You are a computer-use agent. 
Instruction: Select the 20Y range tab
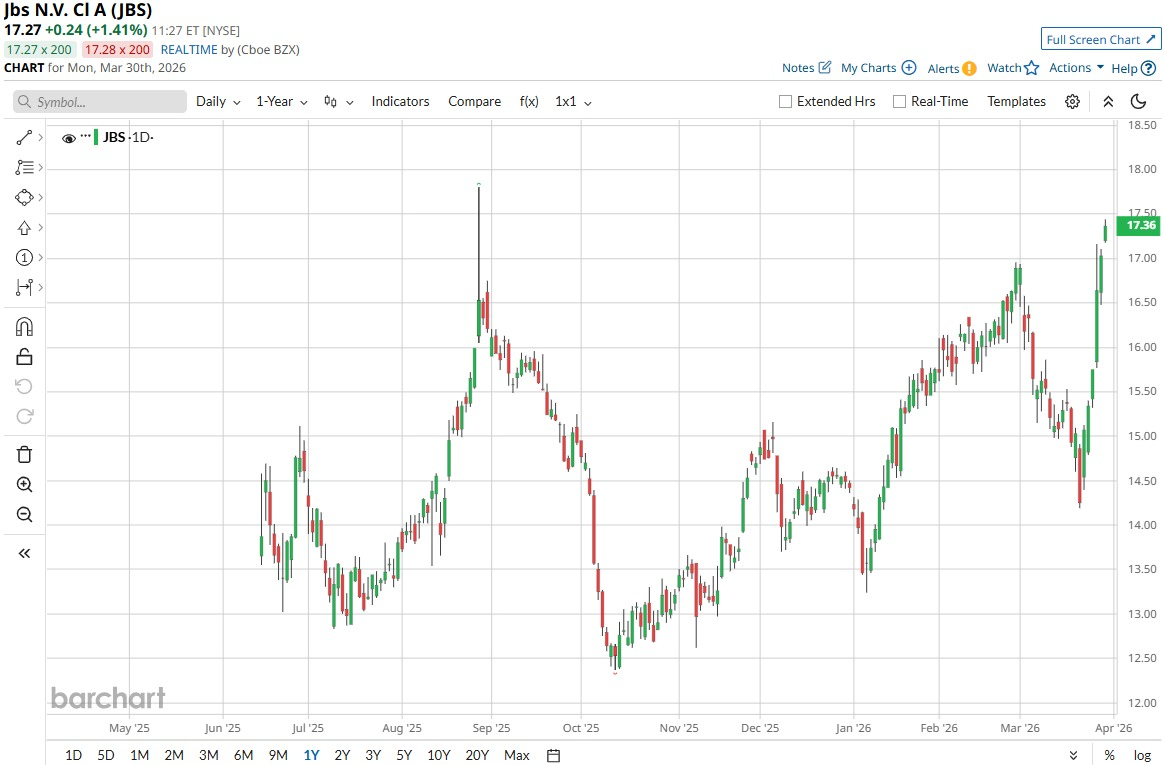coord(477,755)
